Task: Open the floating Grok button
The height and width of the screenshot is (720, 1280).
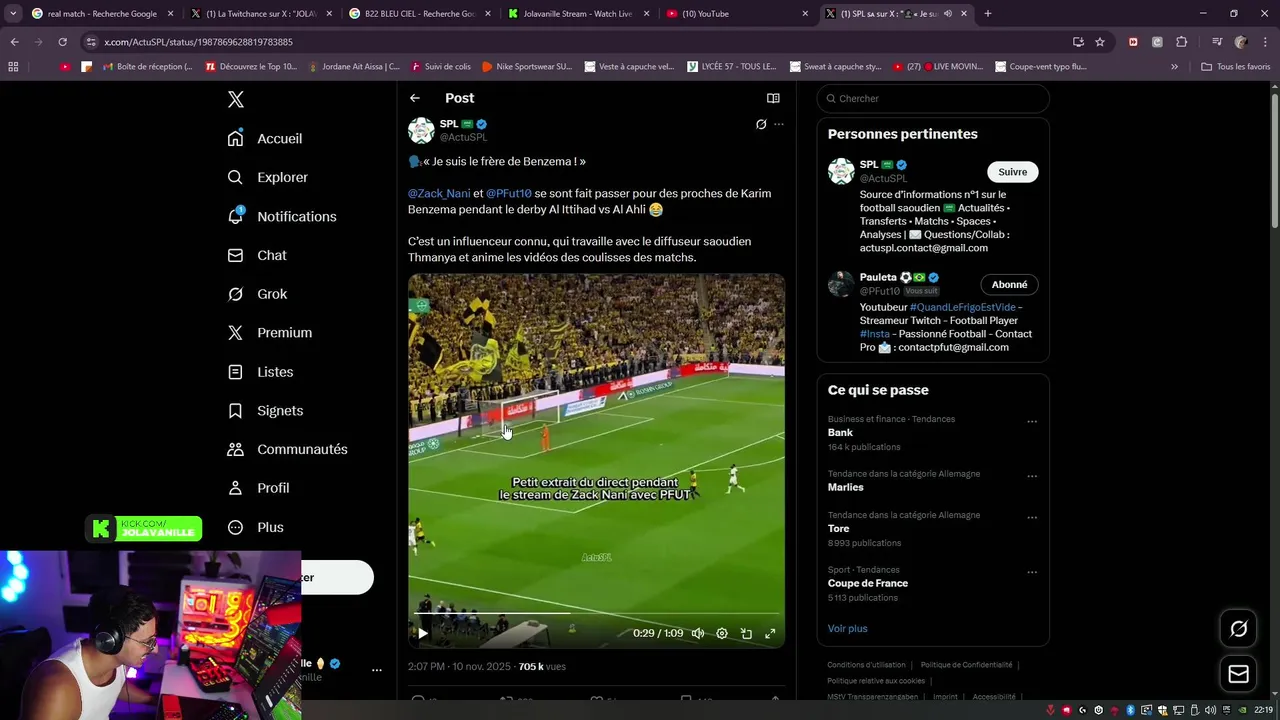Action: 1239,628
